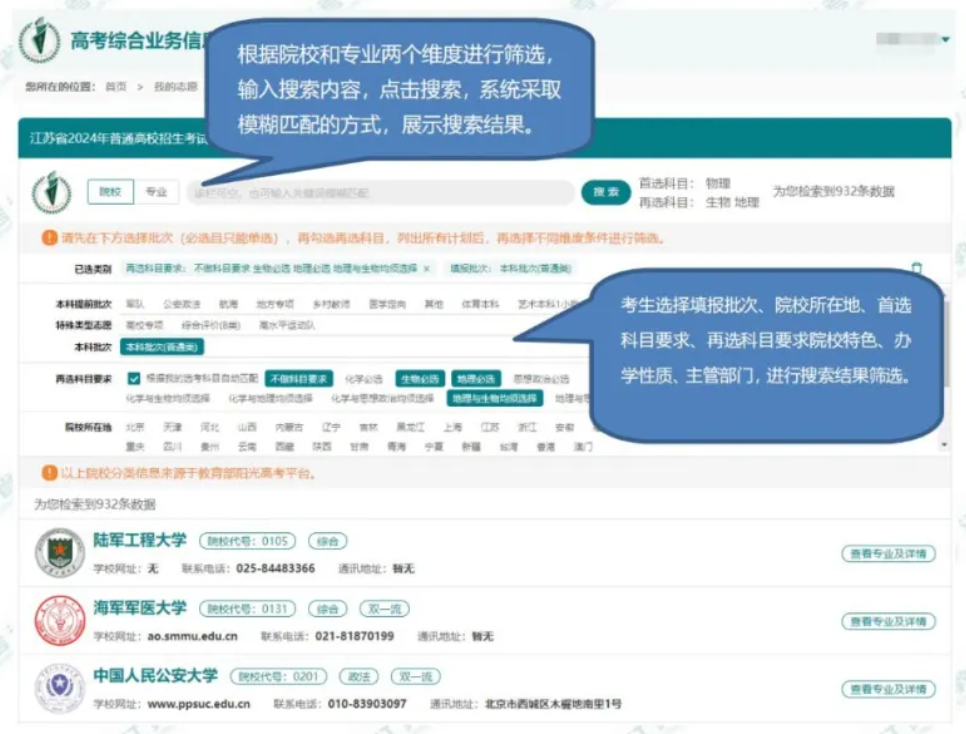Image resolution: width=966 pixels, height=734 pixels.
Task: Select 综合评价(B类) special type option
Action: click(x=211, y=325)
